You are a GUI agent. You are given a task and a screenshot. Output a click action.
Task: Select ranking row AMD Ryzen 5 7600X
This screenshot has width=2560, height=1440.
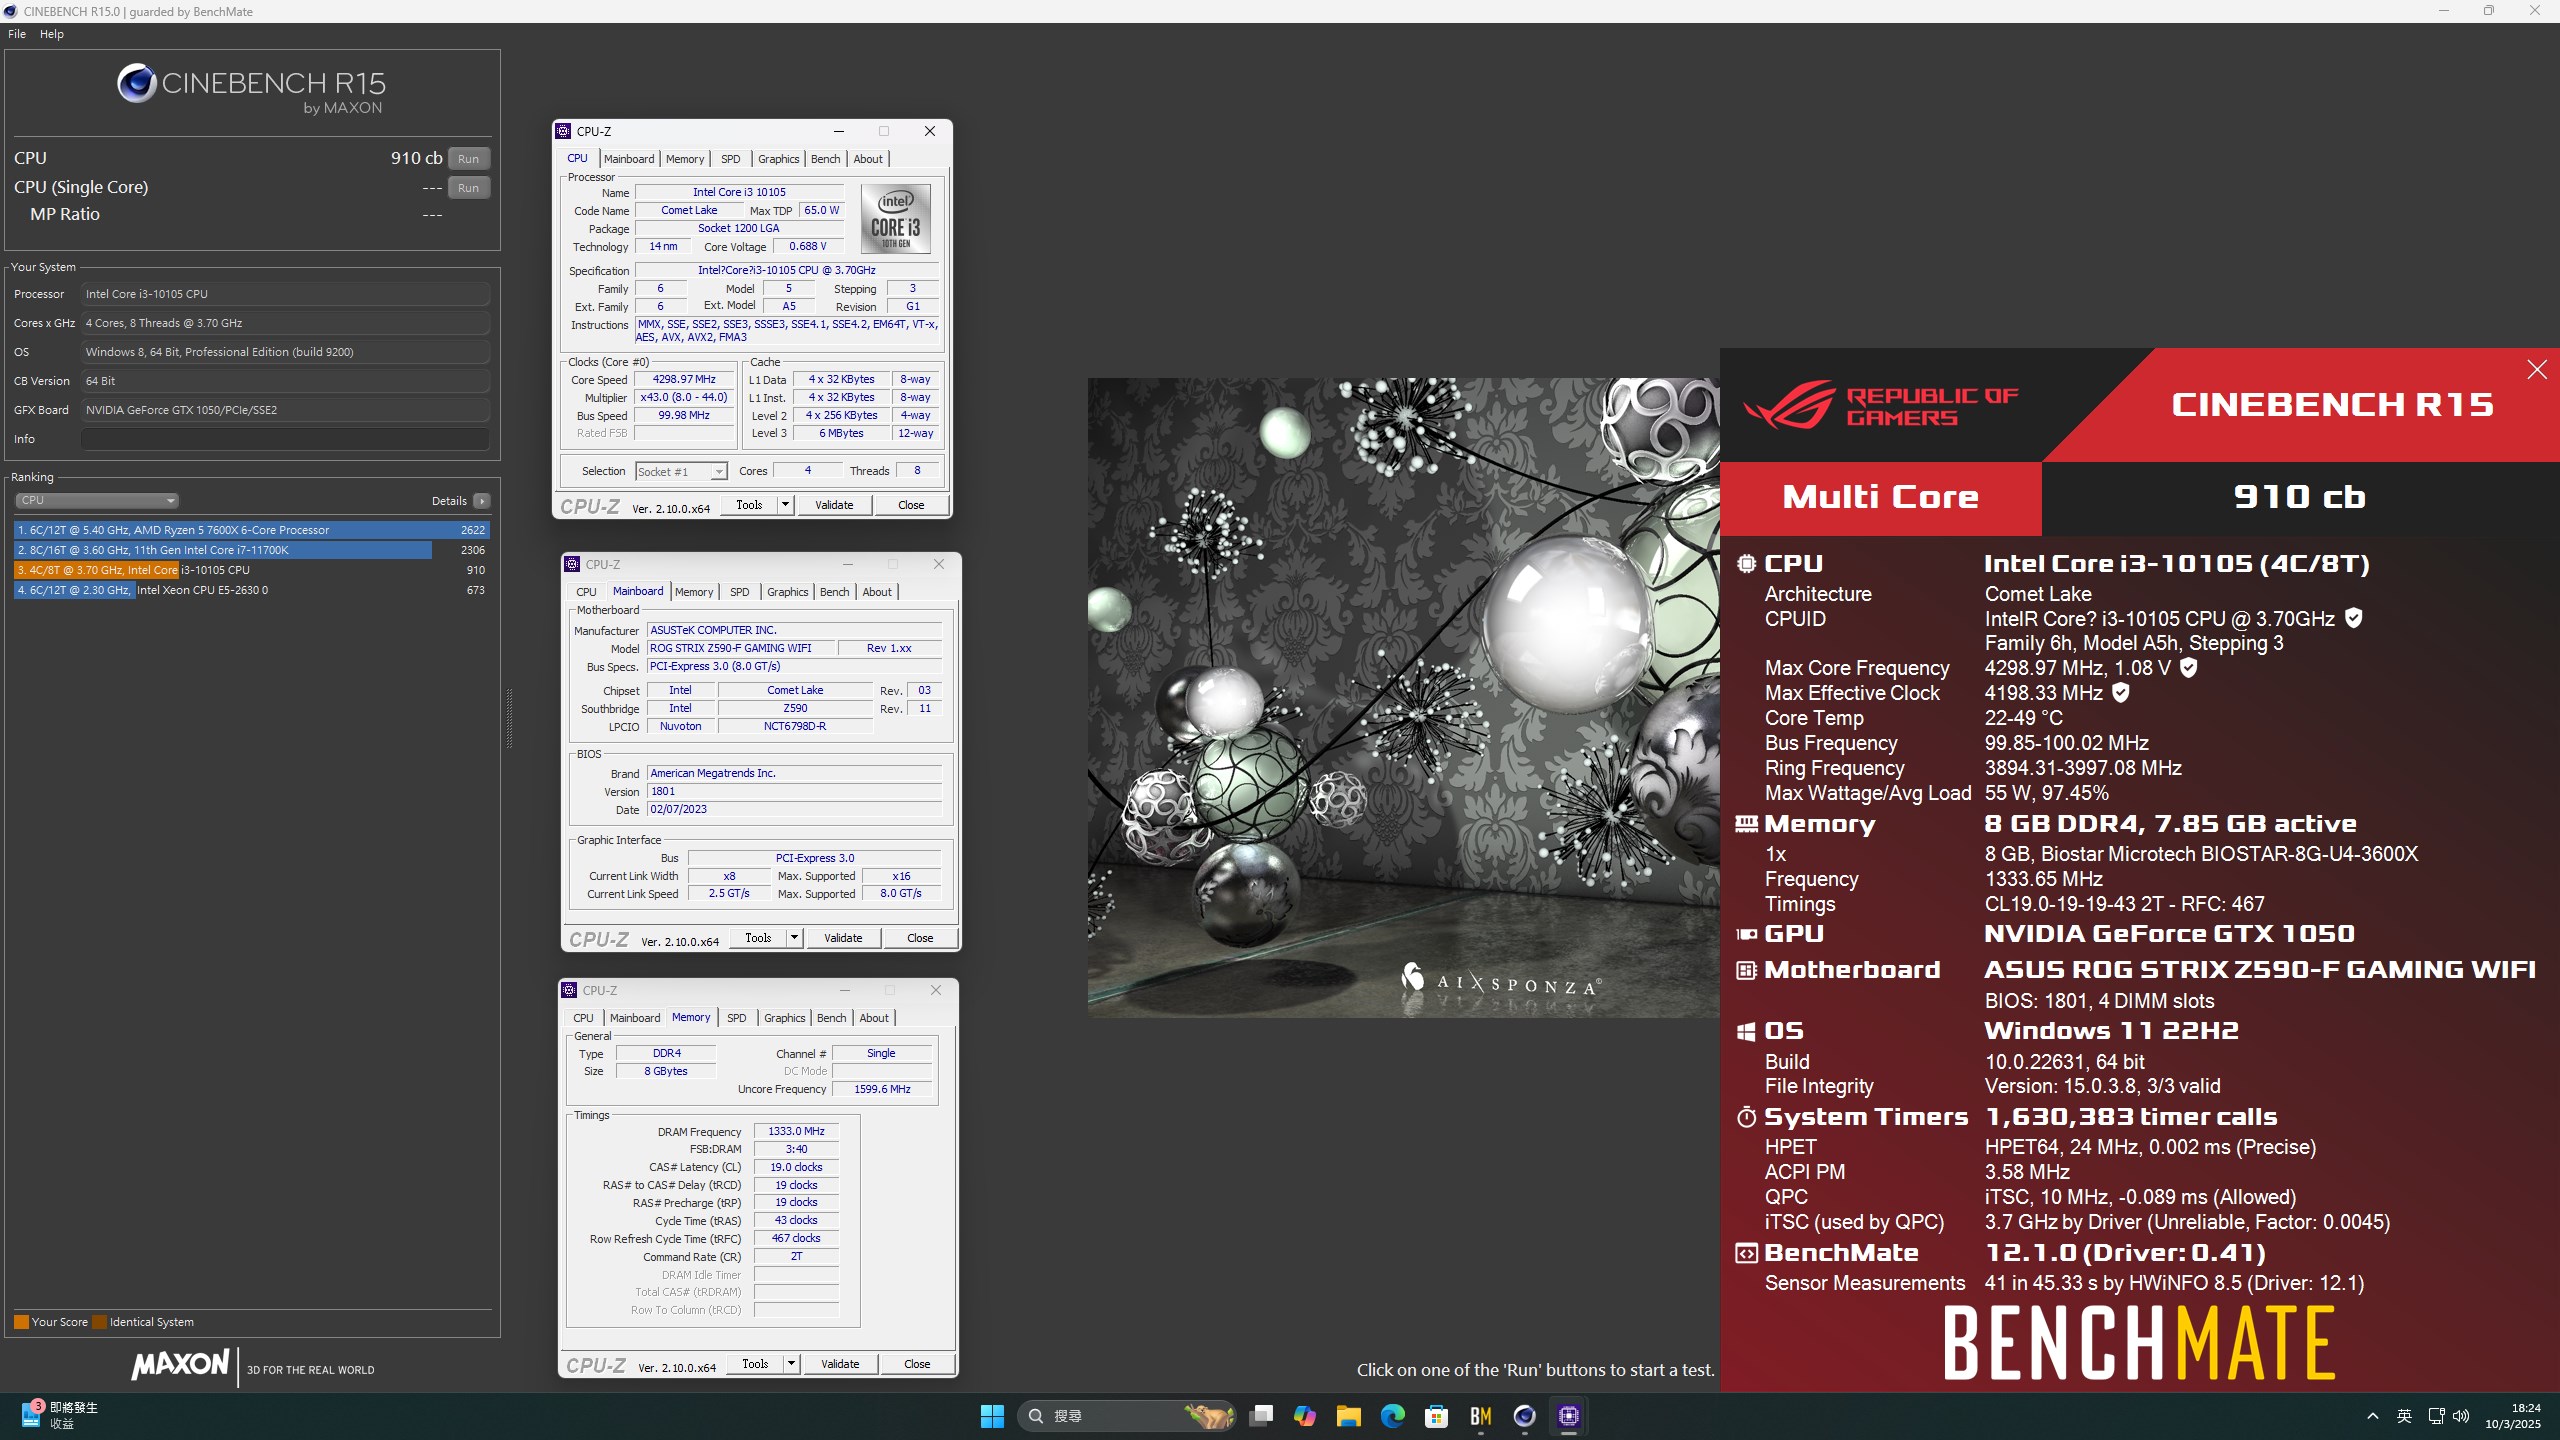pyautogui.click(x=252, y=530)
